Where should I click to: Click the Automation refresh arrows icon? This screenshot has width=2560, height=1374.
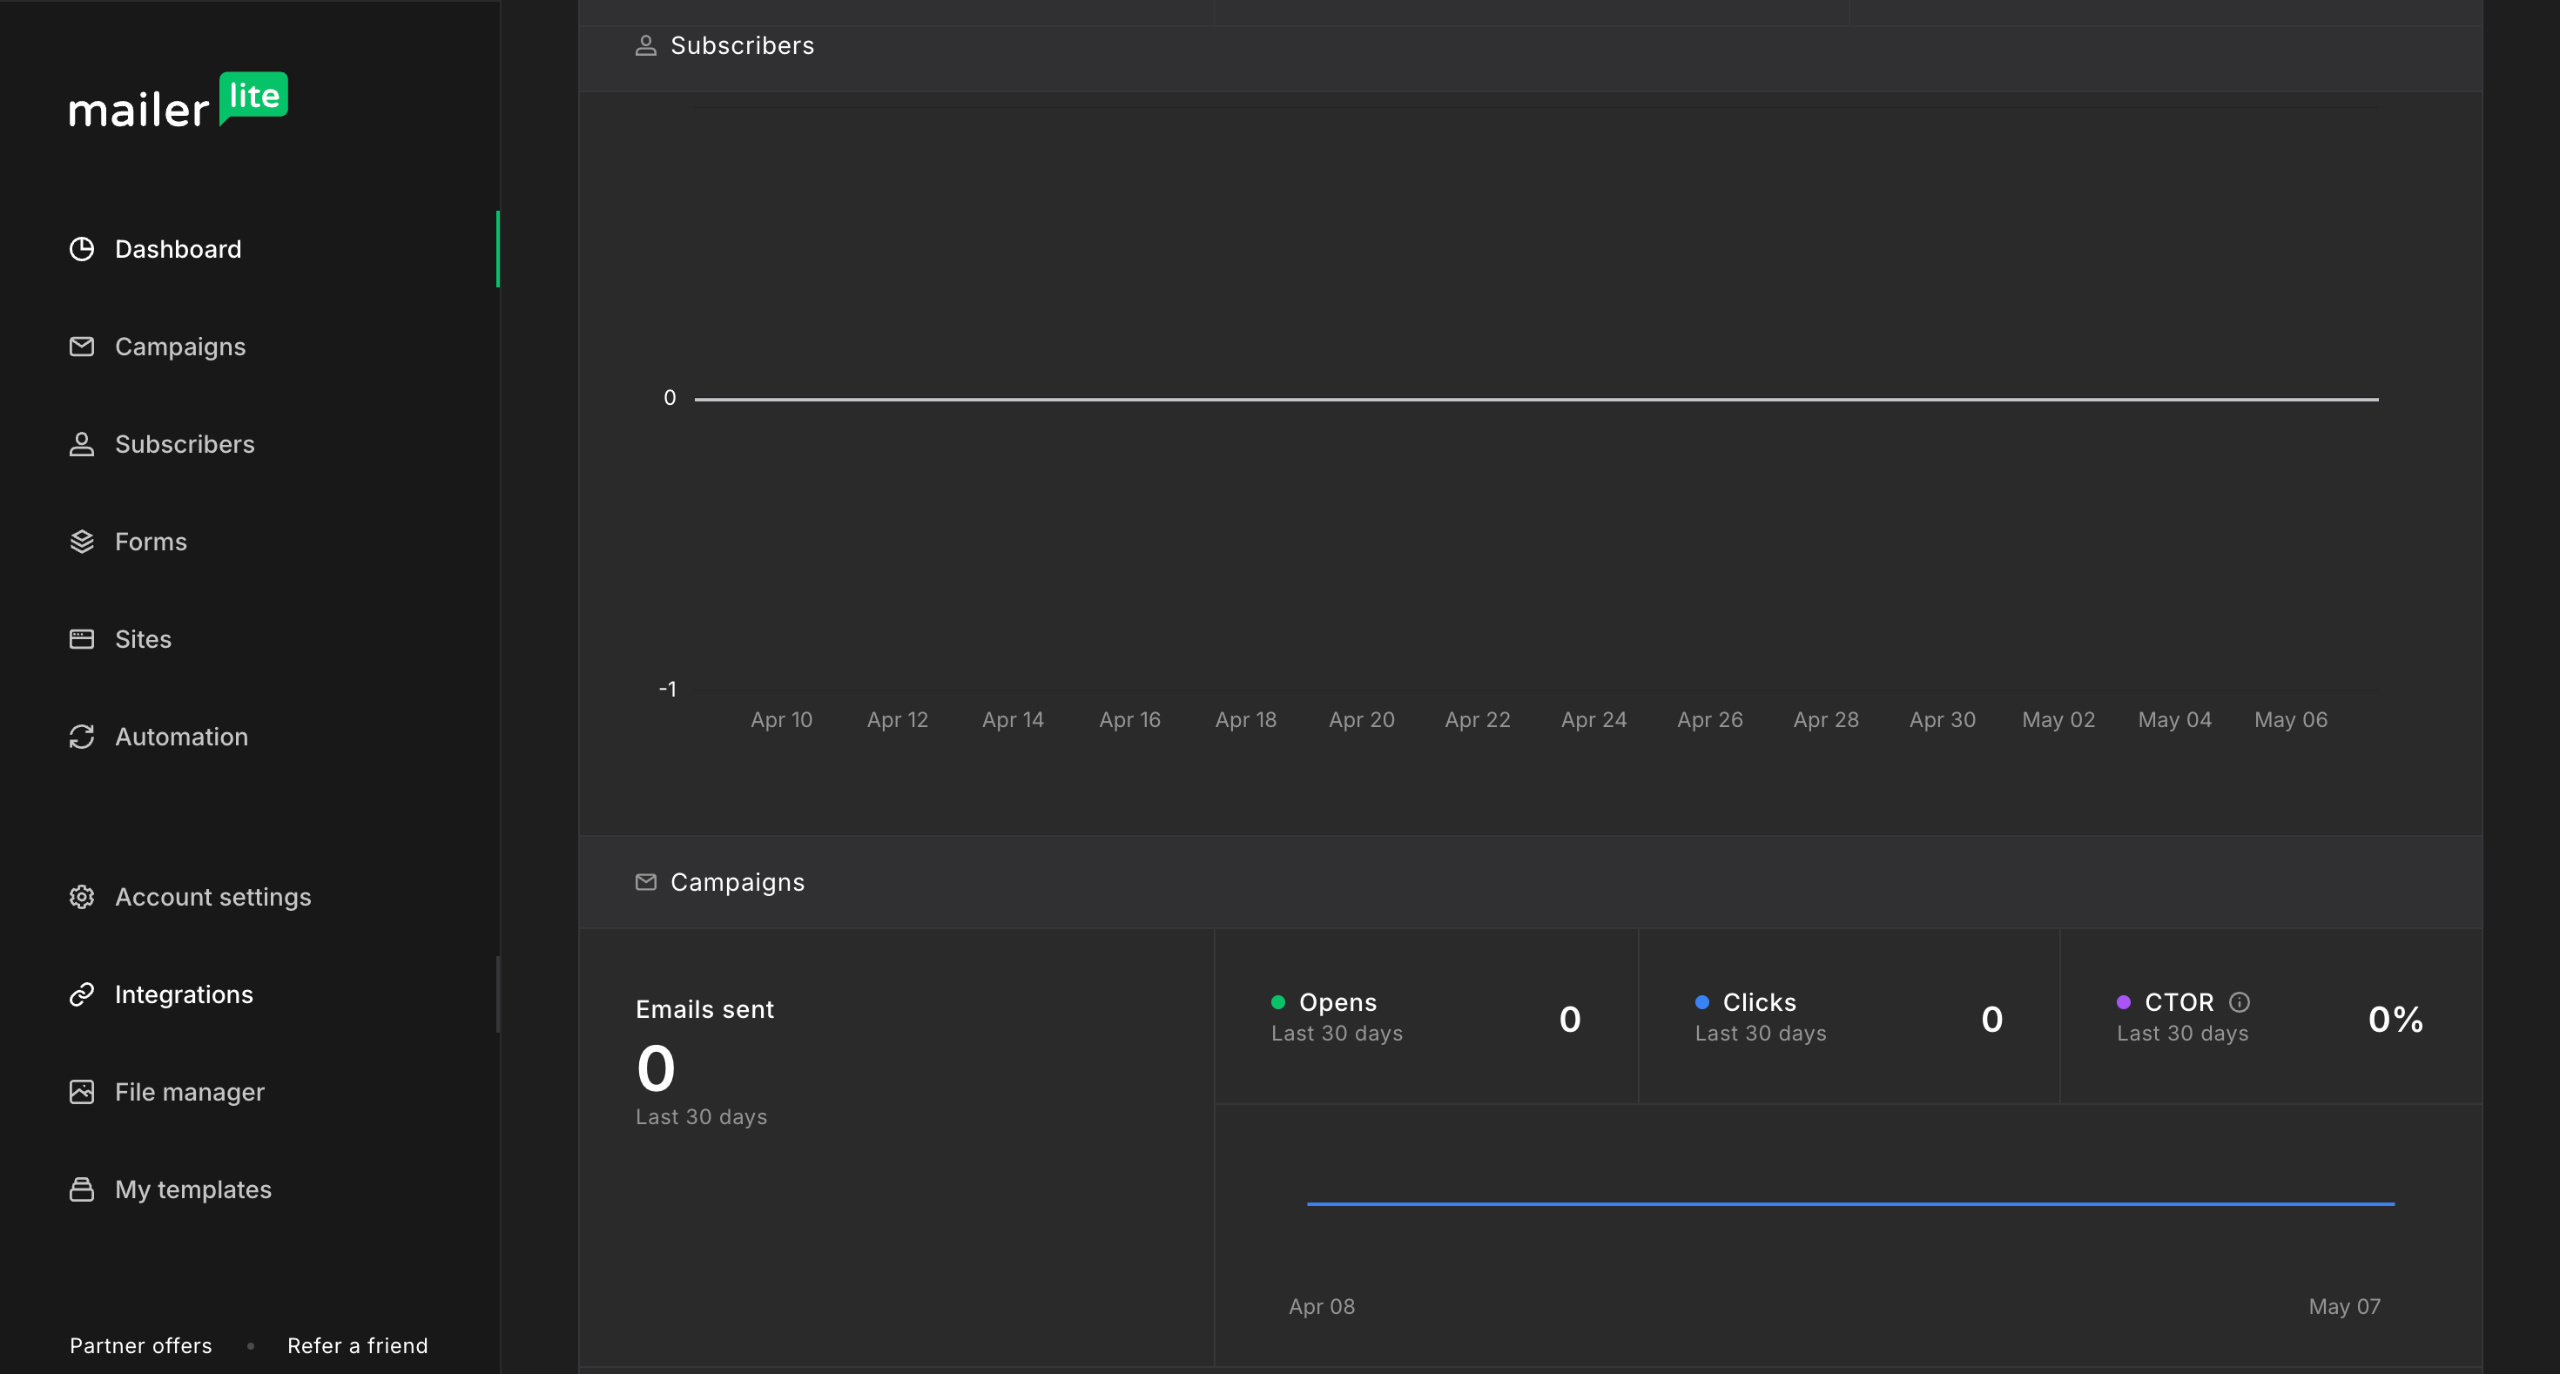click(x=82, y=737)
